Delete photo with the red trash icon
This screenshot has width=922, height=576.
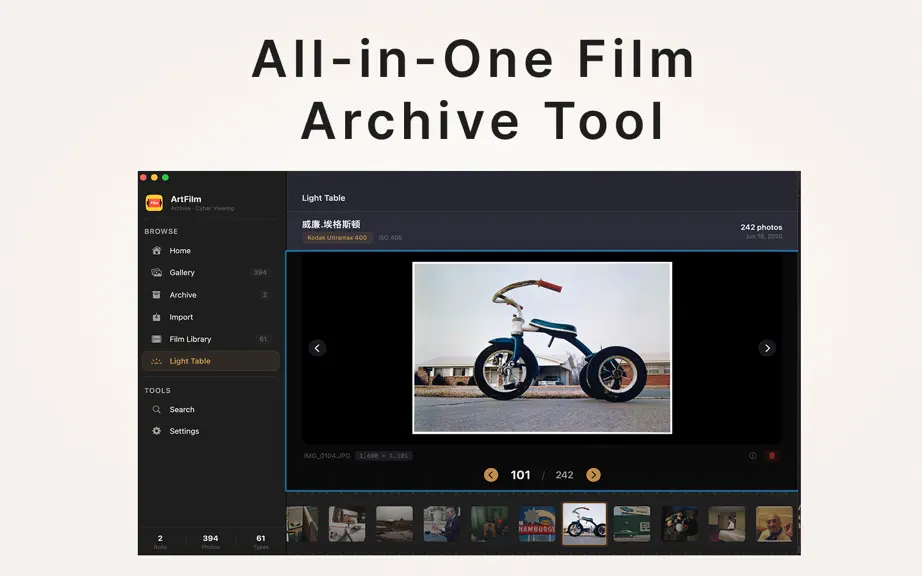pos(772,456)
